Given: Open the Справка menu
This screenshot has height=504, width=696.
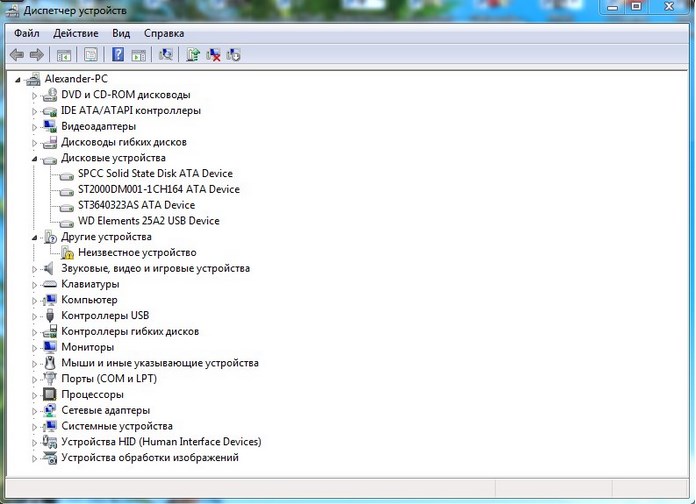Looking at the screenshot, I should tap(164, 33).
